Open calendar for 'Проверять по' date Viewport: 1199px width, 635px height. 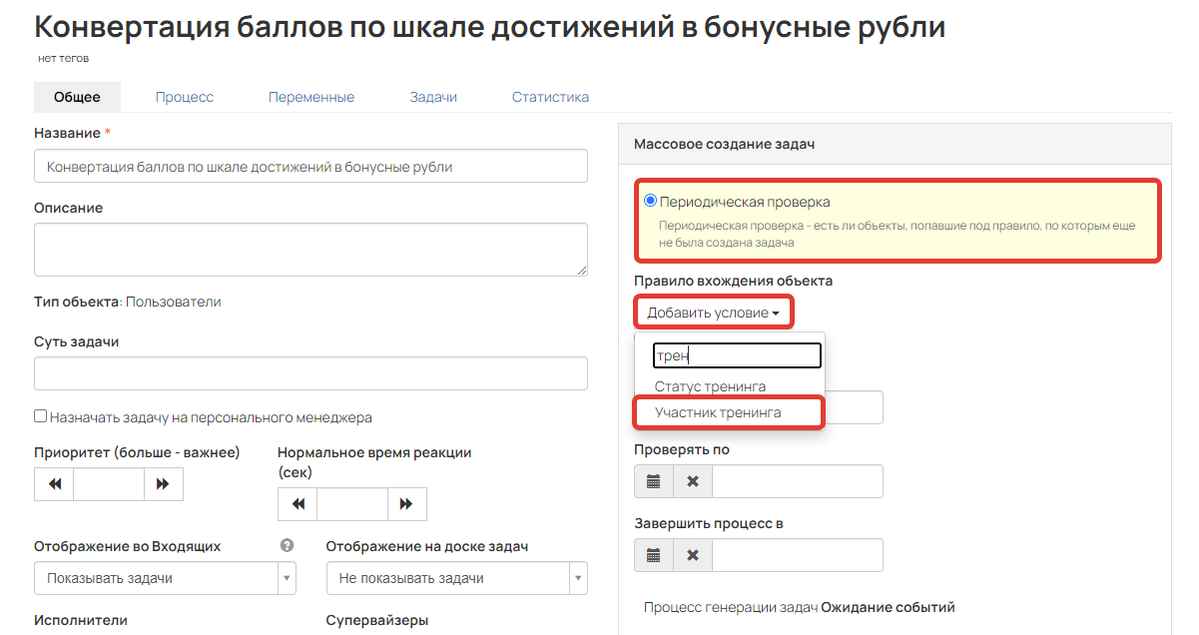654,481
